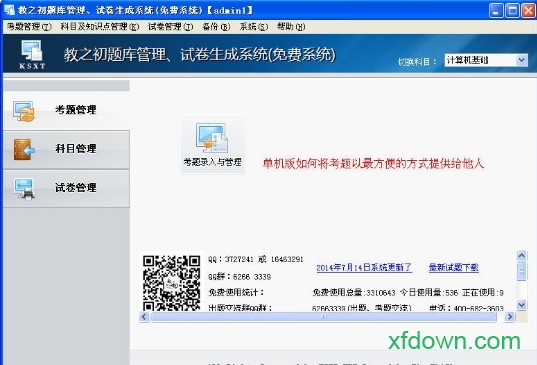Click the 考题录入与管理 caption text
Viewport: 537px width, 365px height.
point(213,162)
